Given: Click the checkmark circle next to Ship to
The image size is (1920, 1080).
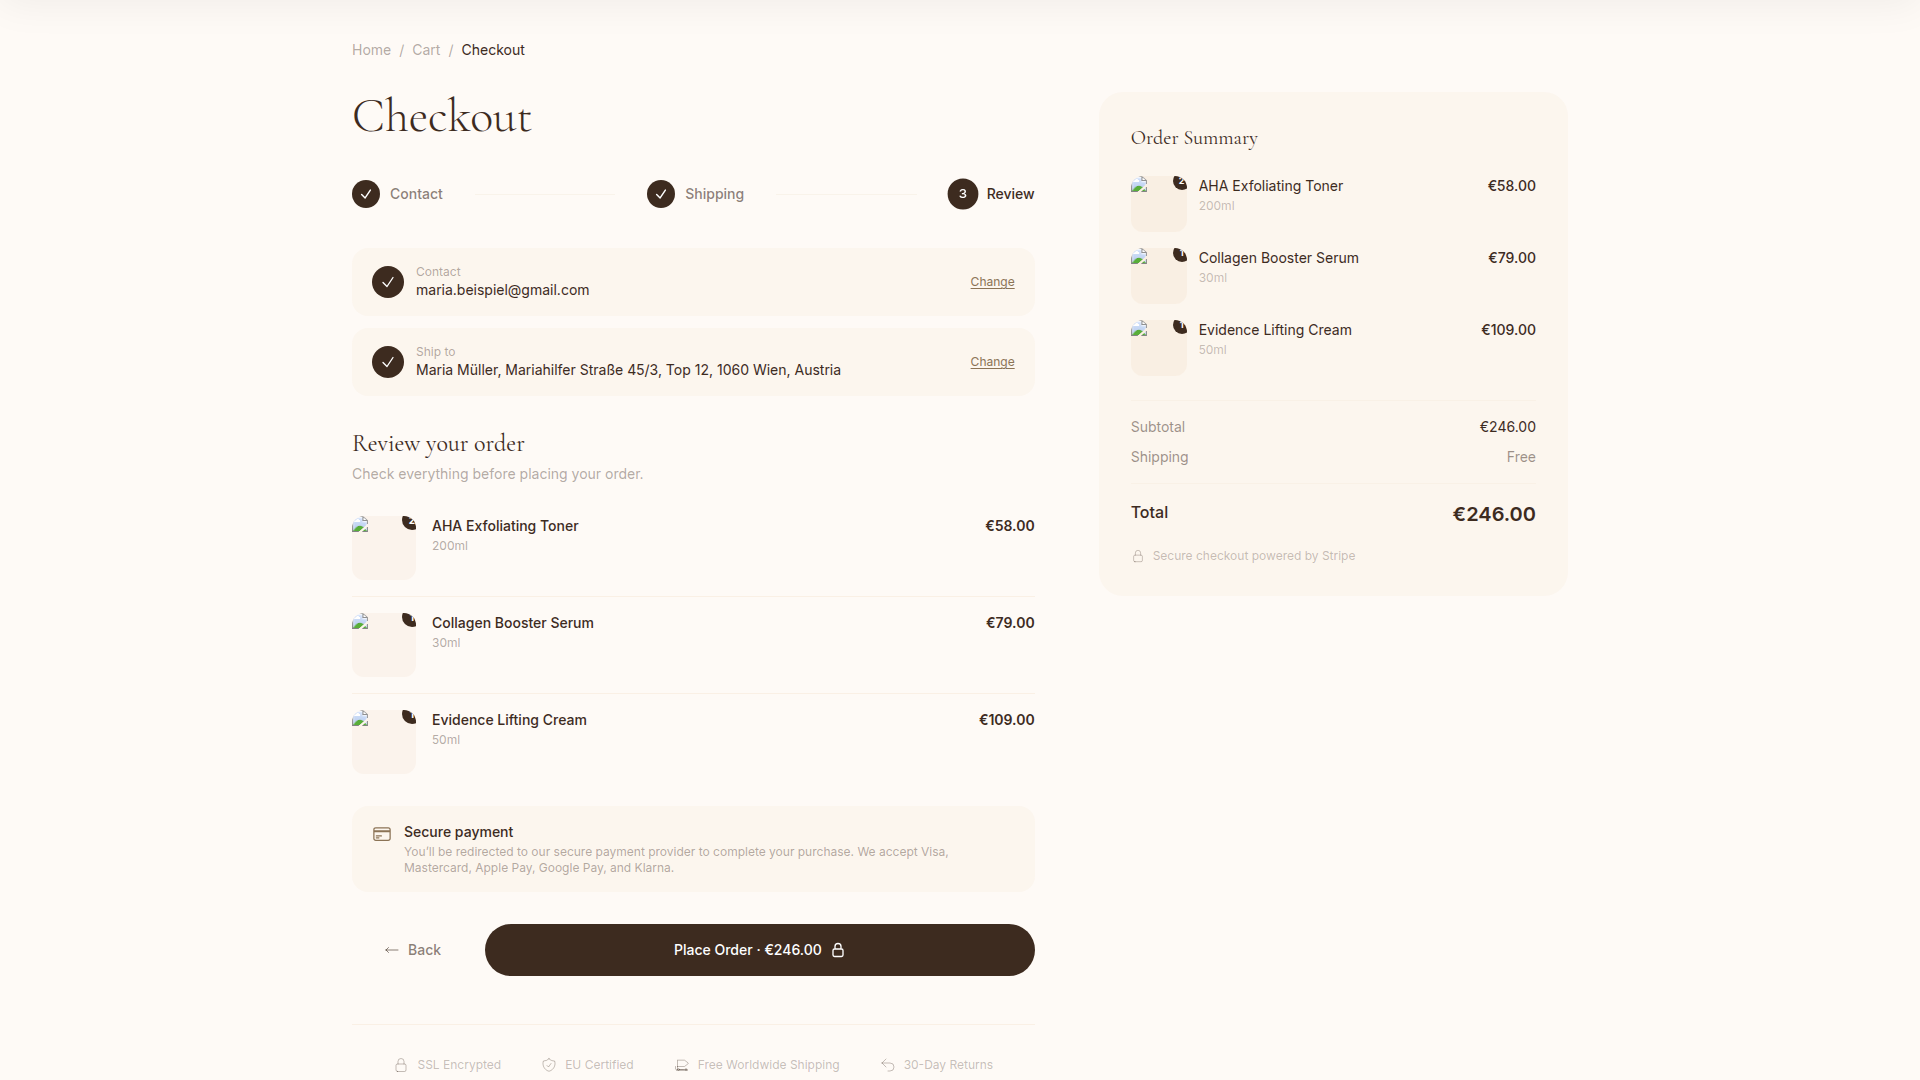Looking at the screenshot, I should click(x=388, y=362).
